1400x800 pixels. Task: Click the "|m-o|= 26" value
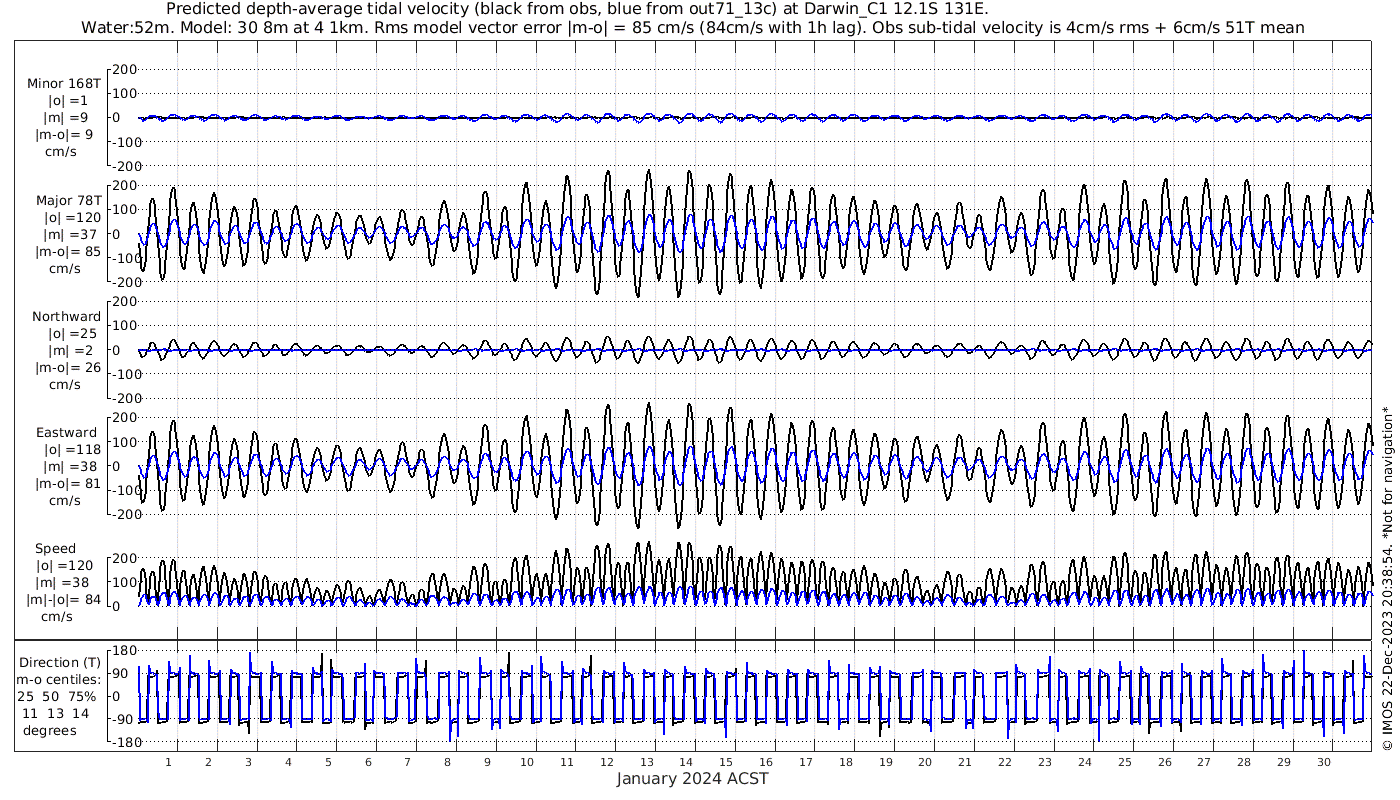(66, 367)
